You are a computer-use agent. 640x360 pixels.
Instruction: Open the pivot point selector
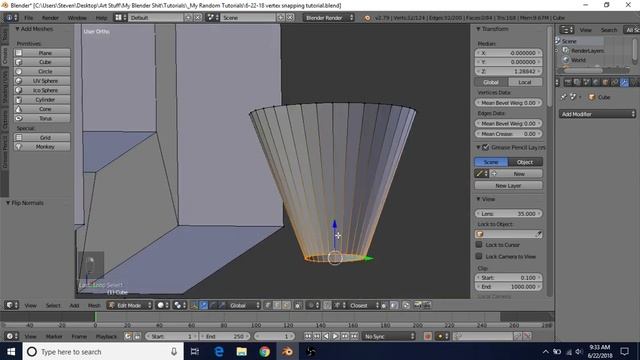[x=179, y=305]
